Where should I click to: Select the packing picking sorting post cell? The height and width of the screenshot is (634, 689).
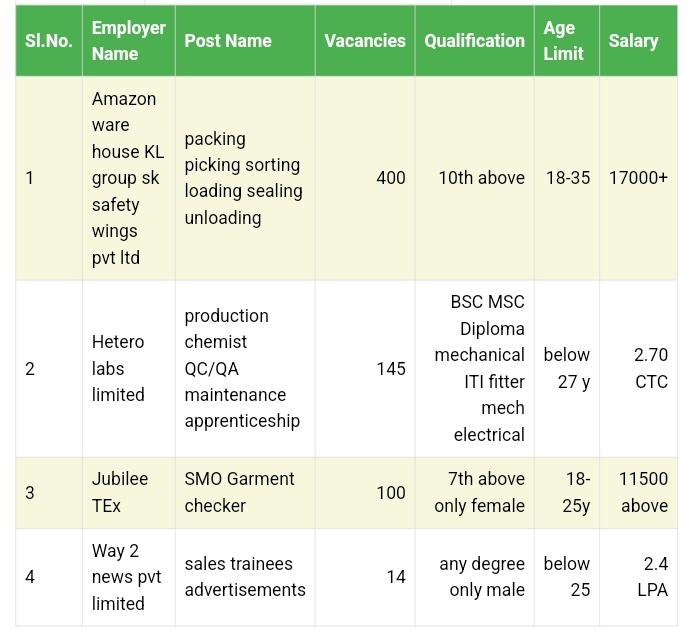[245, 178]
